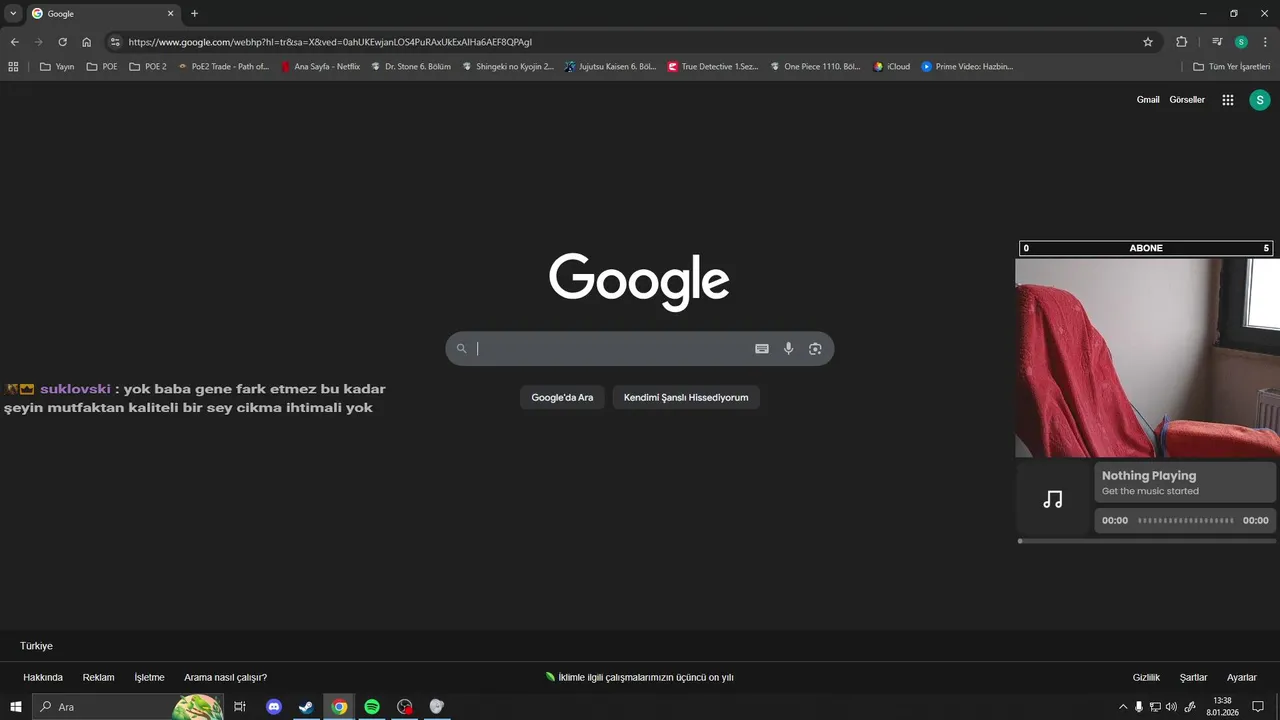Screen dimensions: 1280x720
Task: Open the Chrome three-dot menu
Action: coord(1265,42)
